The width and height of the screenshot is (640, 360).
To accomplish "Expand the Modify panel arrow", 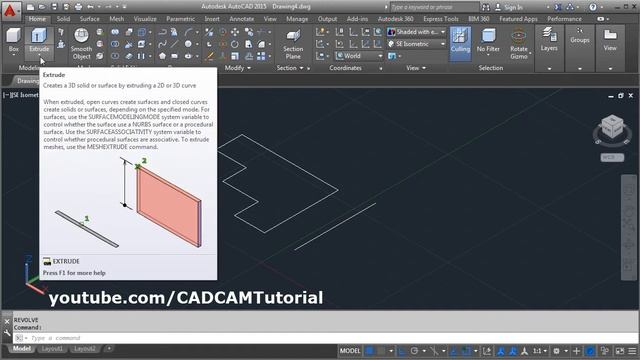I will pos(249,68).
